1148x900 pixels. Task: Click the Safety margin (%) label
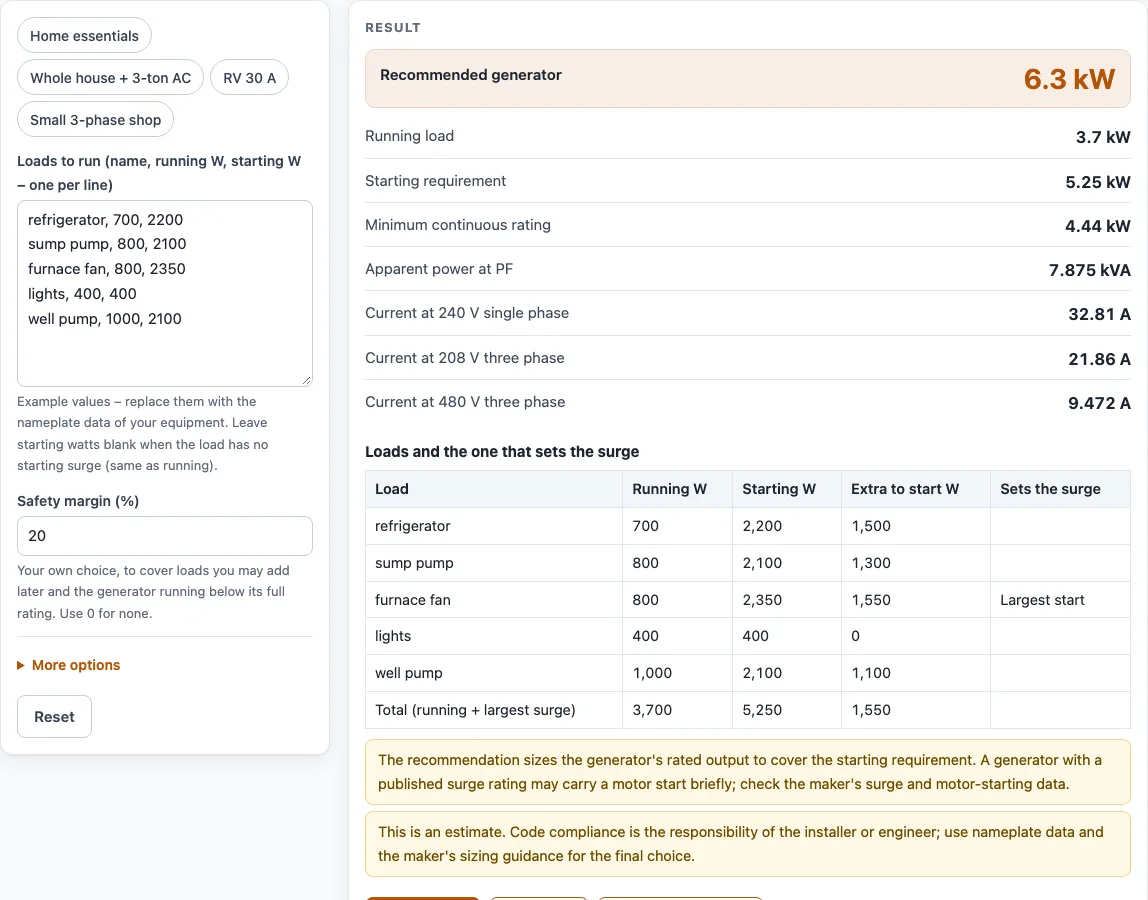point(78,501)
